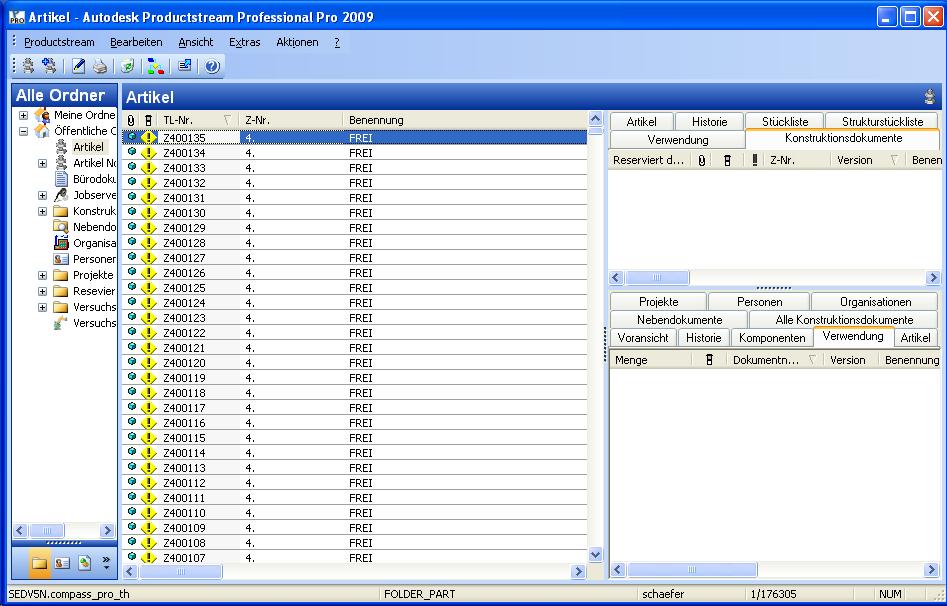
Task: Expand the Resevier folder node
Action: point(42,291)
